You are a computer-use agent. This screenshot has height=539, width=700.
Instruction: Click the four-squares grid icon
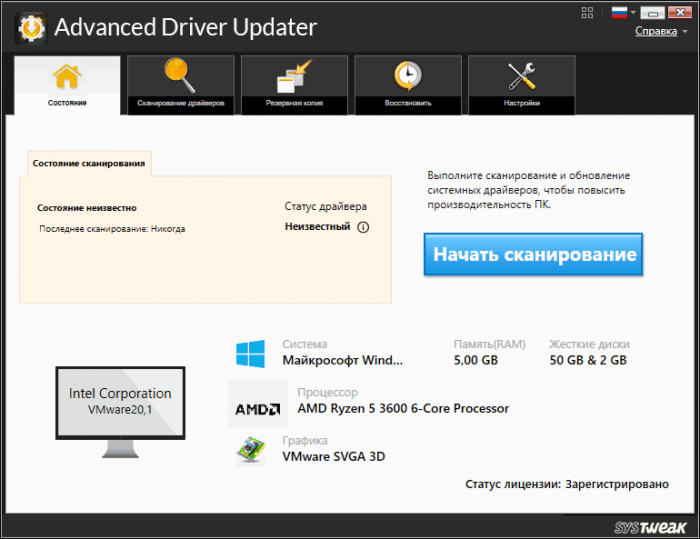[588, 13]
